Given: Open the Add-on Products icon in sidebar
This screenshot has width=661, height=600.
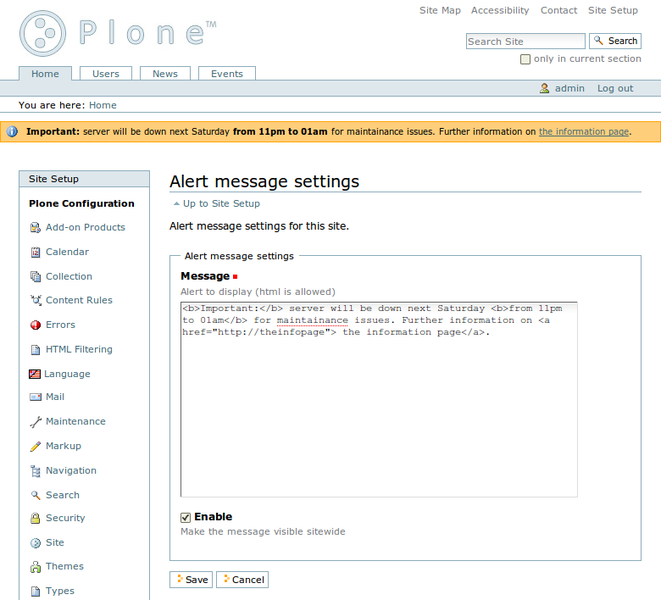Looking at the screenshot, I should coord(36,228).
